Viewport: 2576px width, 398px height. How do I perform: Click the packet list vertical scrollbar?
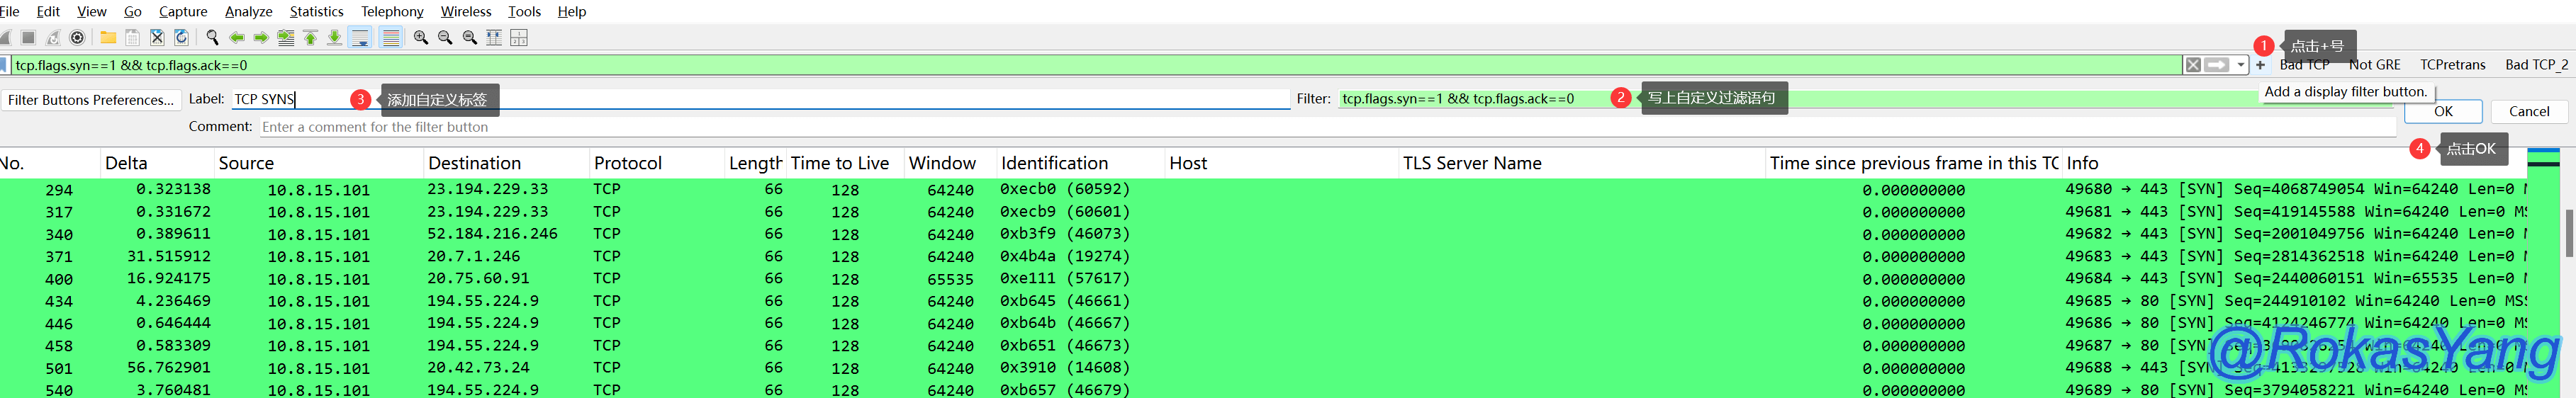tap(2568, 232)
